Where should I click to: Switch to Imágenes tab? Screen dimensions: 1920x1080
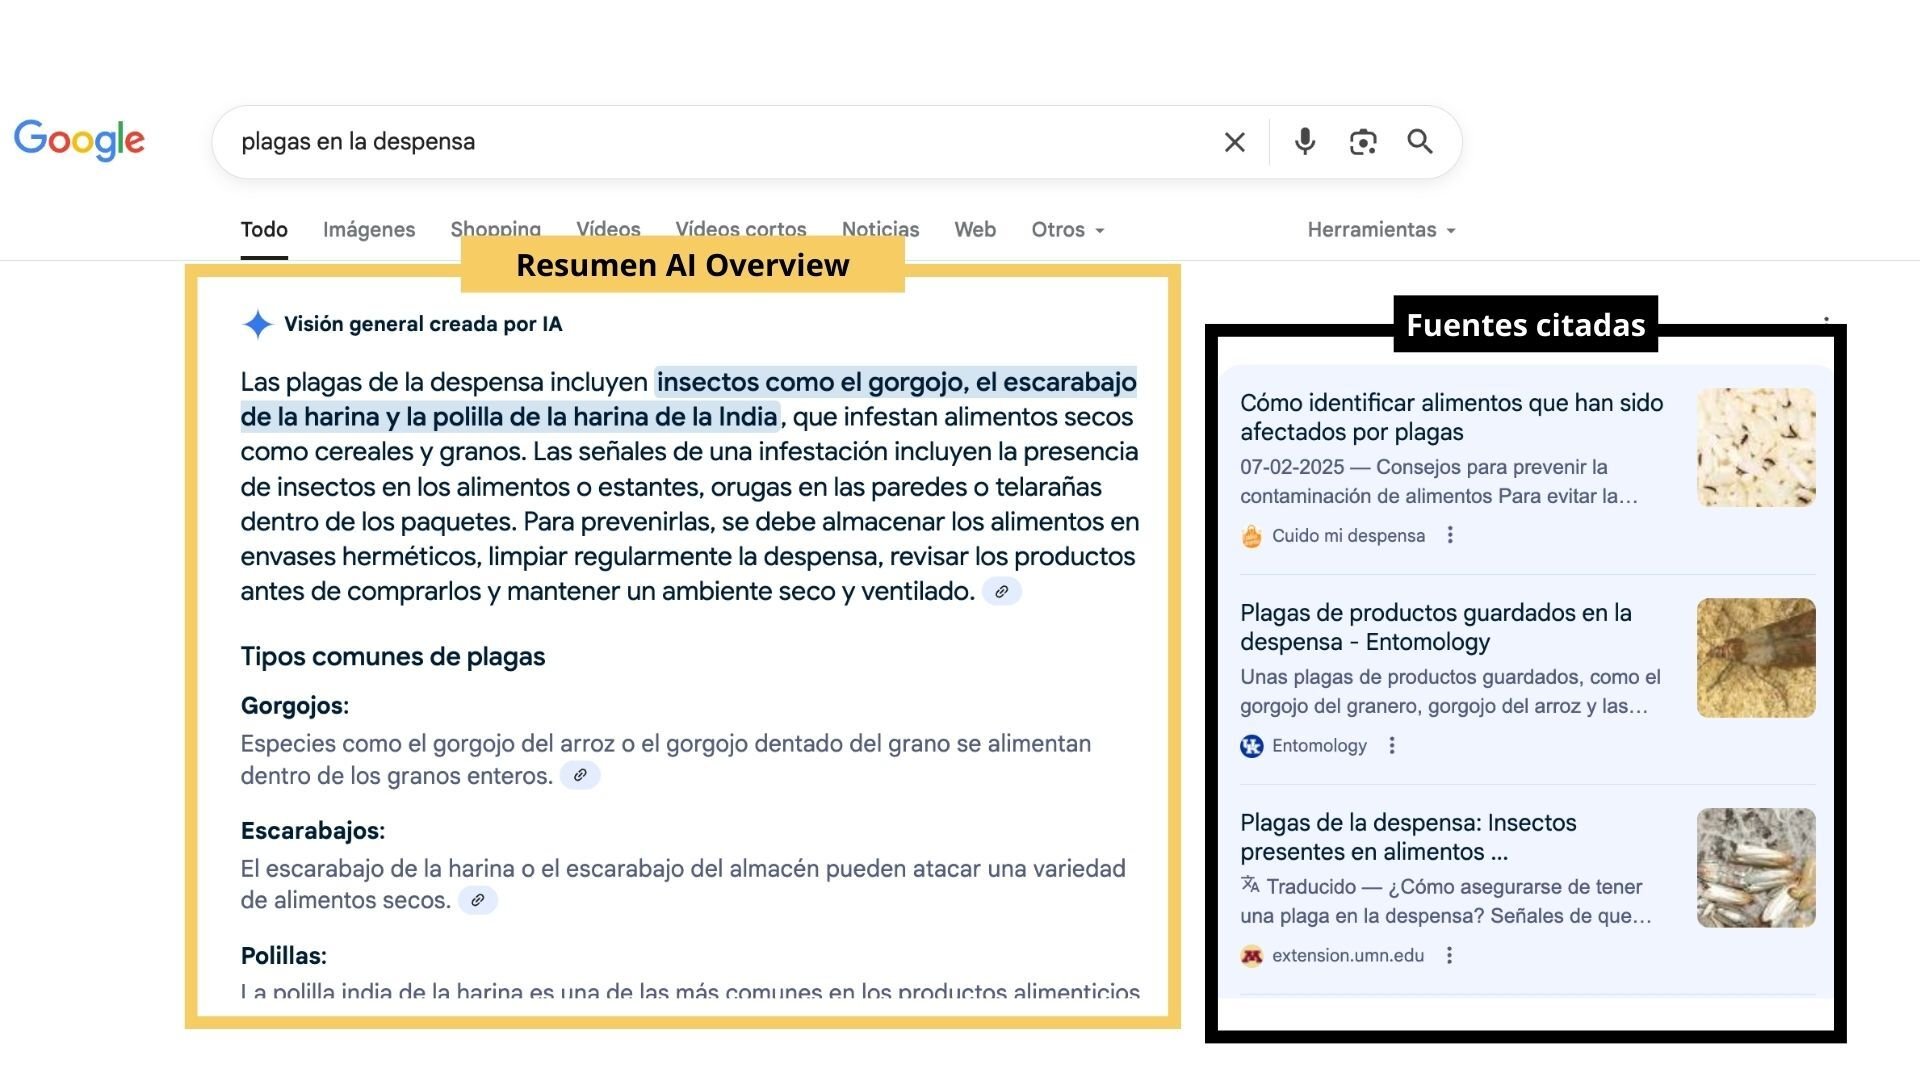[369, 230]
